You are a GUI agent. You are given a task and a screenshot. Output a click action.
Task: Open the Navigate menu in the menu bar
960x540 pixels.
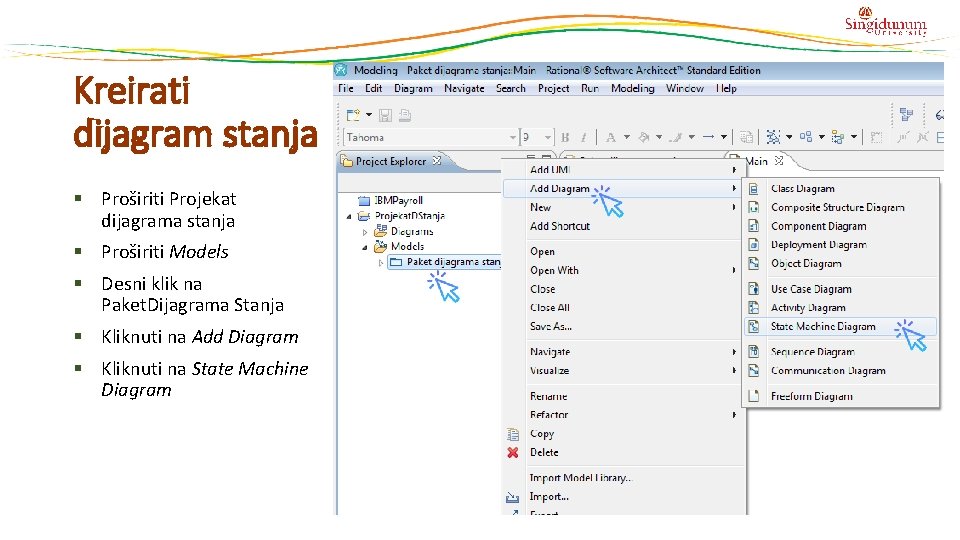[x=464, y=88]
